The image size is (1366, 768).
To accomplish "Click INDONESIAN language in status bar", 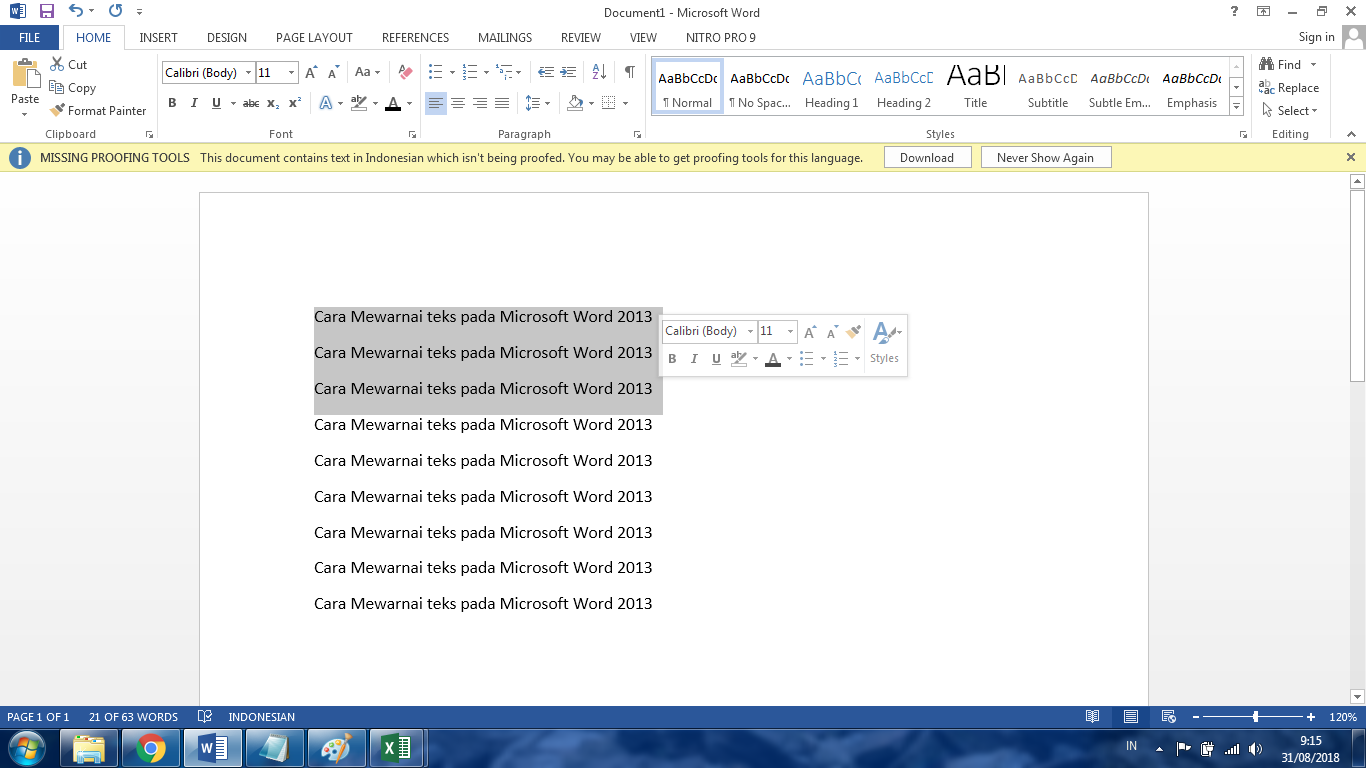I will pyautogui.click(x=261, y=717).
